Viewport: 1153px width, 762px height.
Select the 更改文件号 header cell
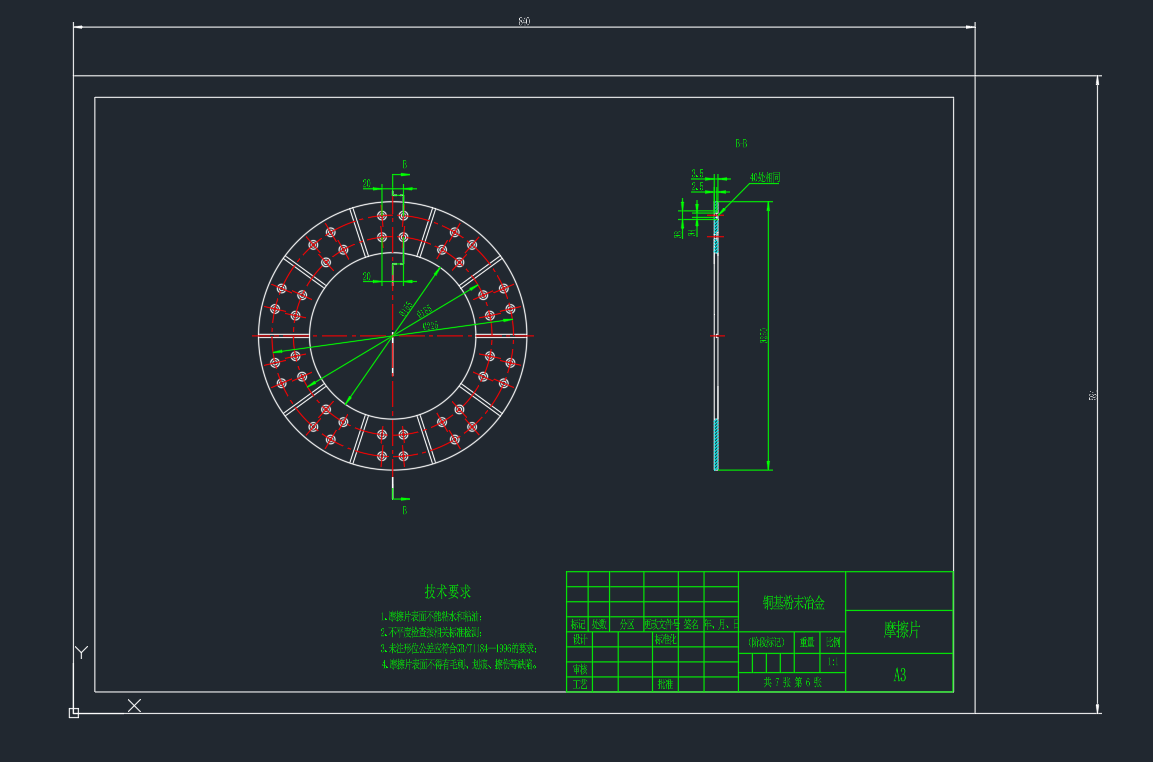point(661,624)
